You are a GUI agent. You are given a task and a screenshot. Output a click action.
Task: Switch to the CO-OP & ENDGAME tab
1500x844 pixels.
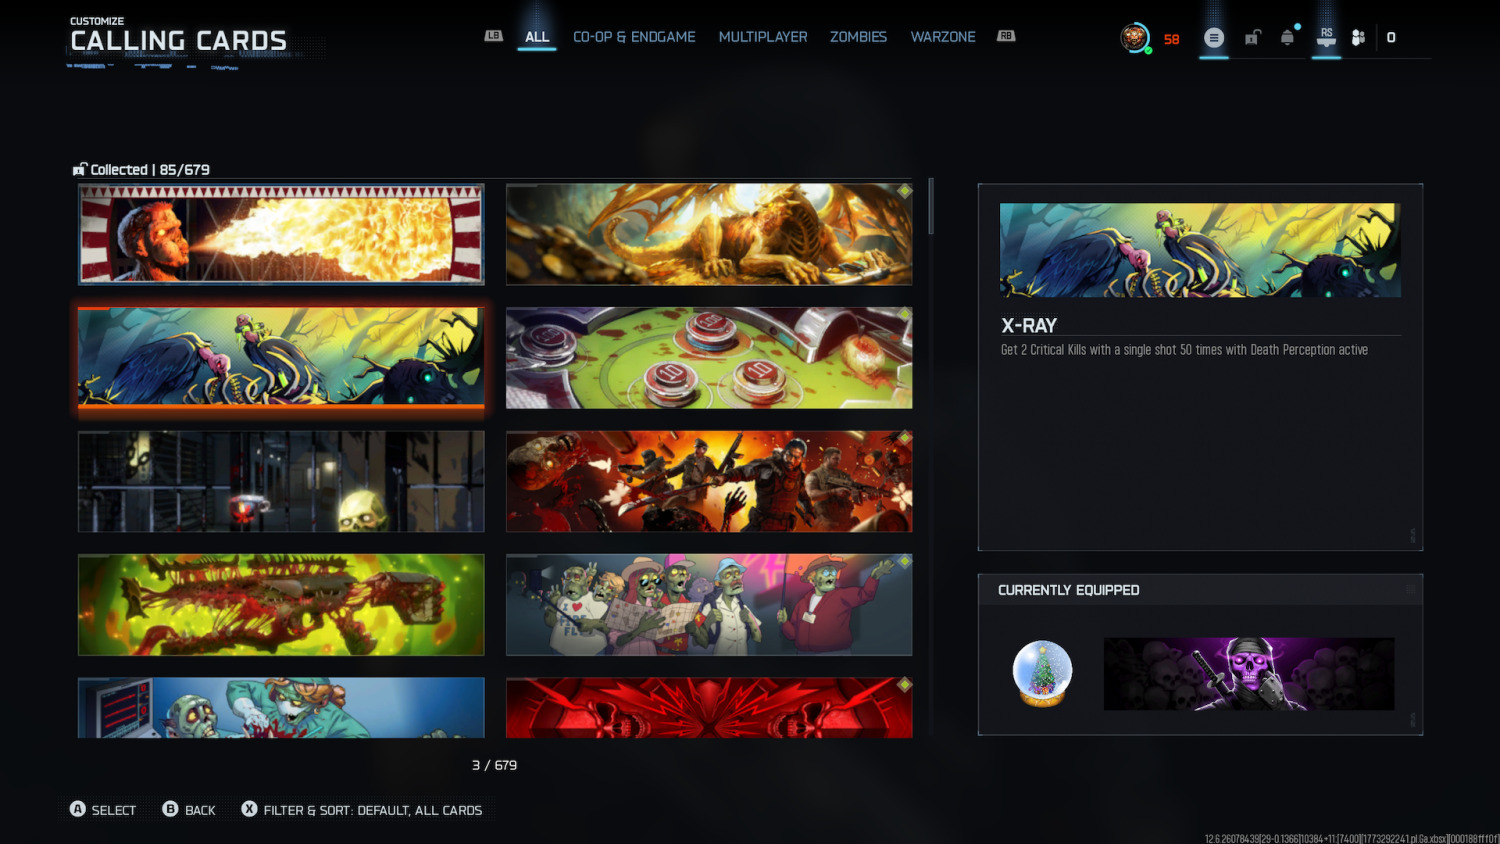(x=634, y=37)
